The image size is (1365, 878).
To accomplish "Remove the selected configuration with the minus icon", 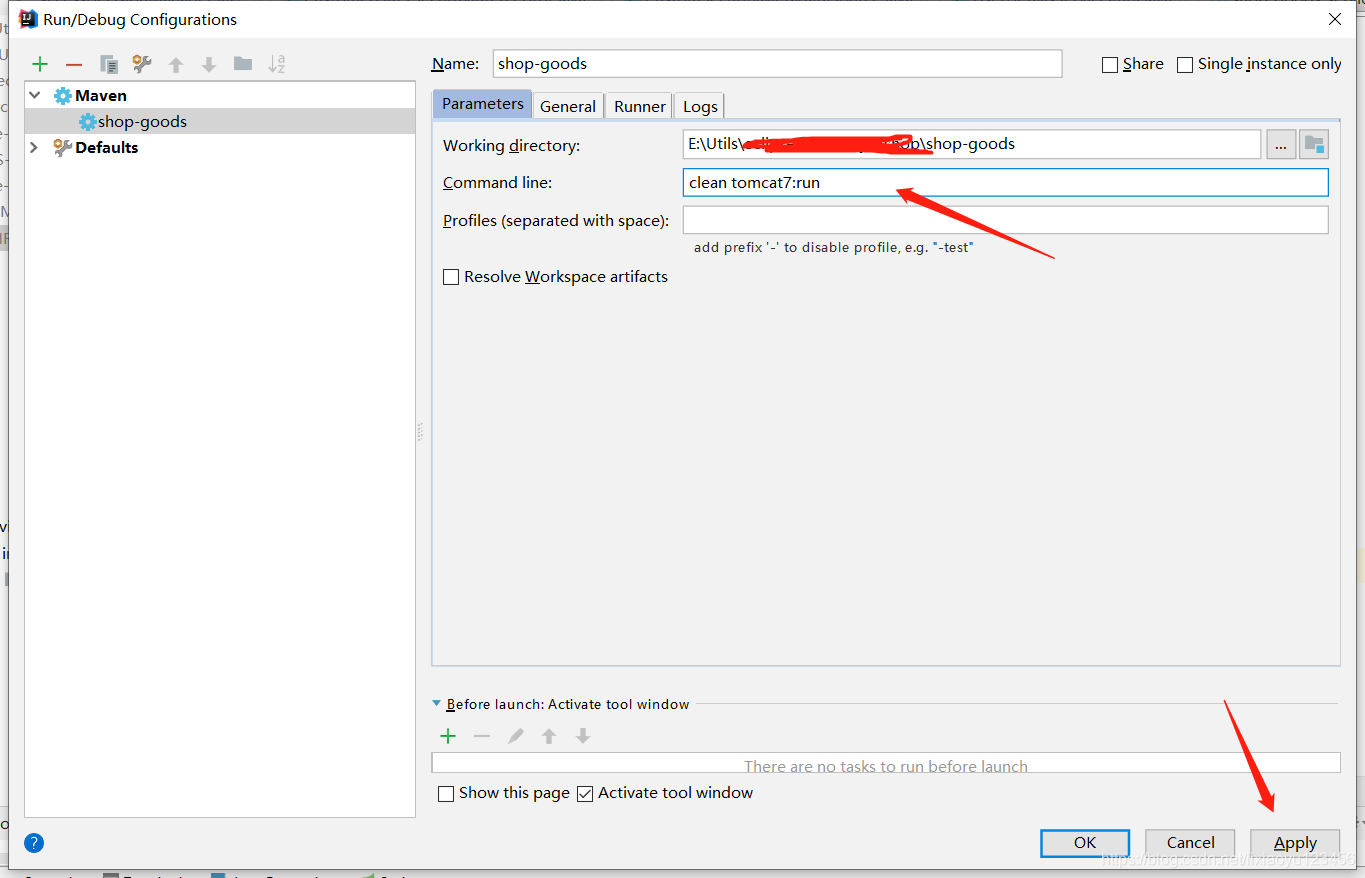I will click(x=74, y=64).
